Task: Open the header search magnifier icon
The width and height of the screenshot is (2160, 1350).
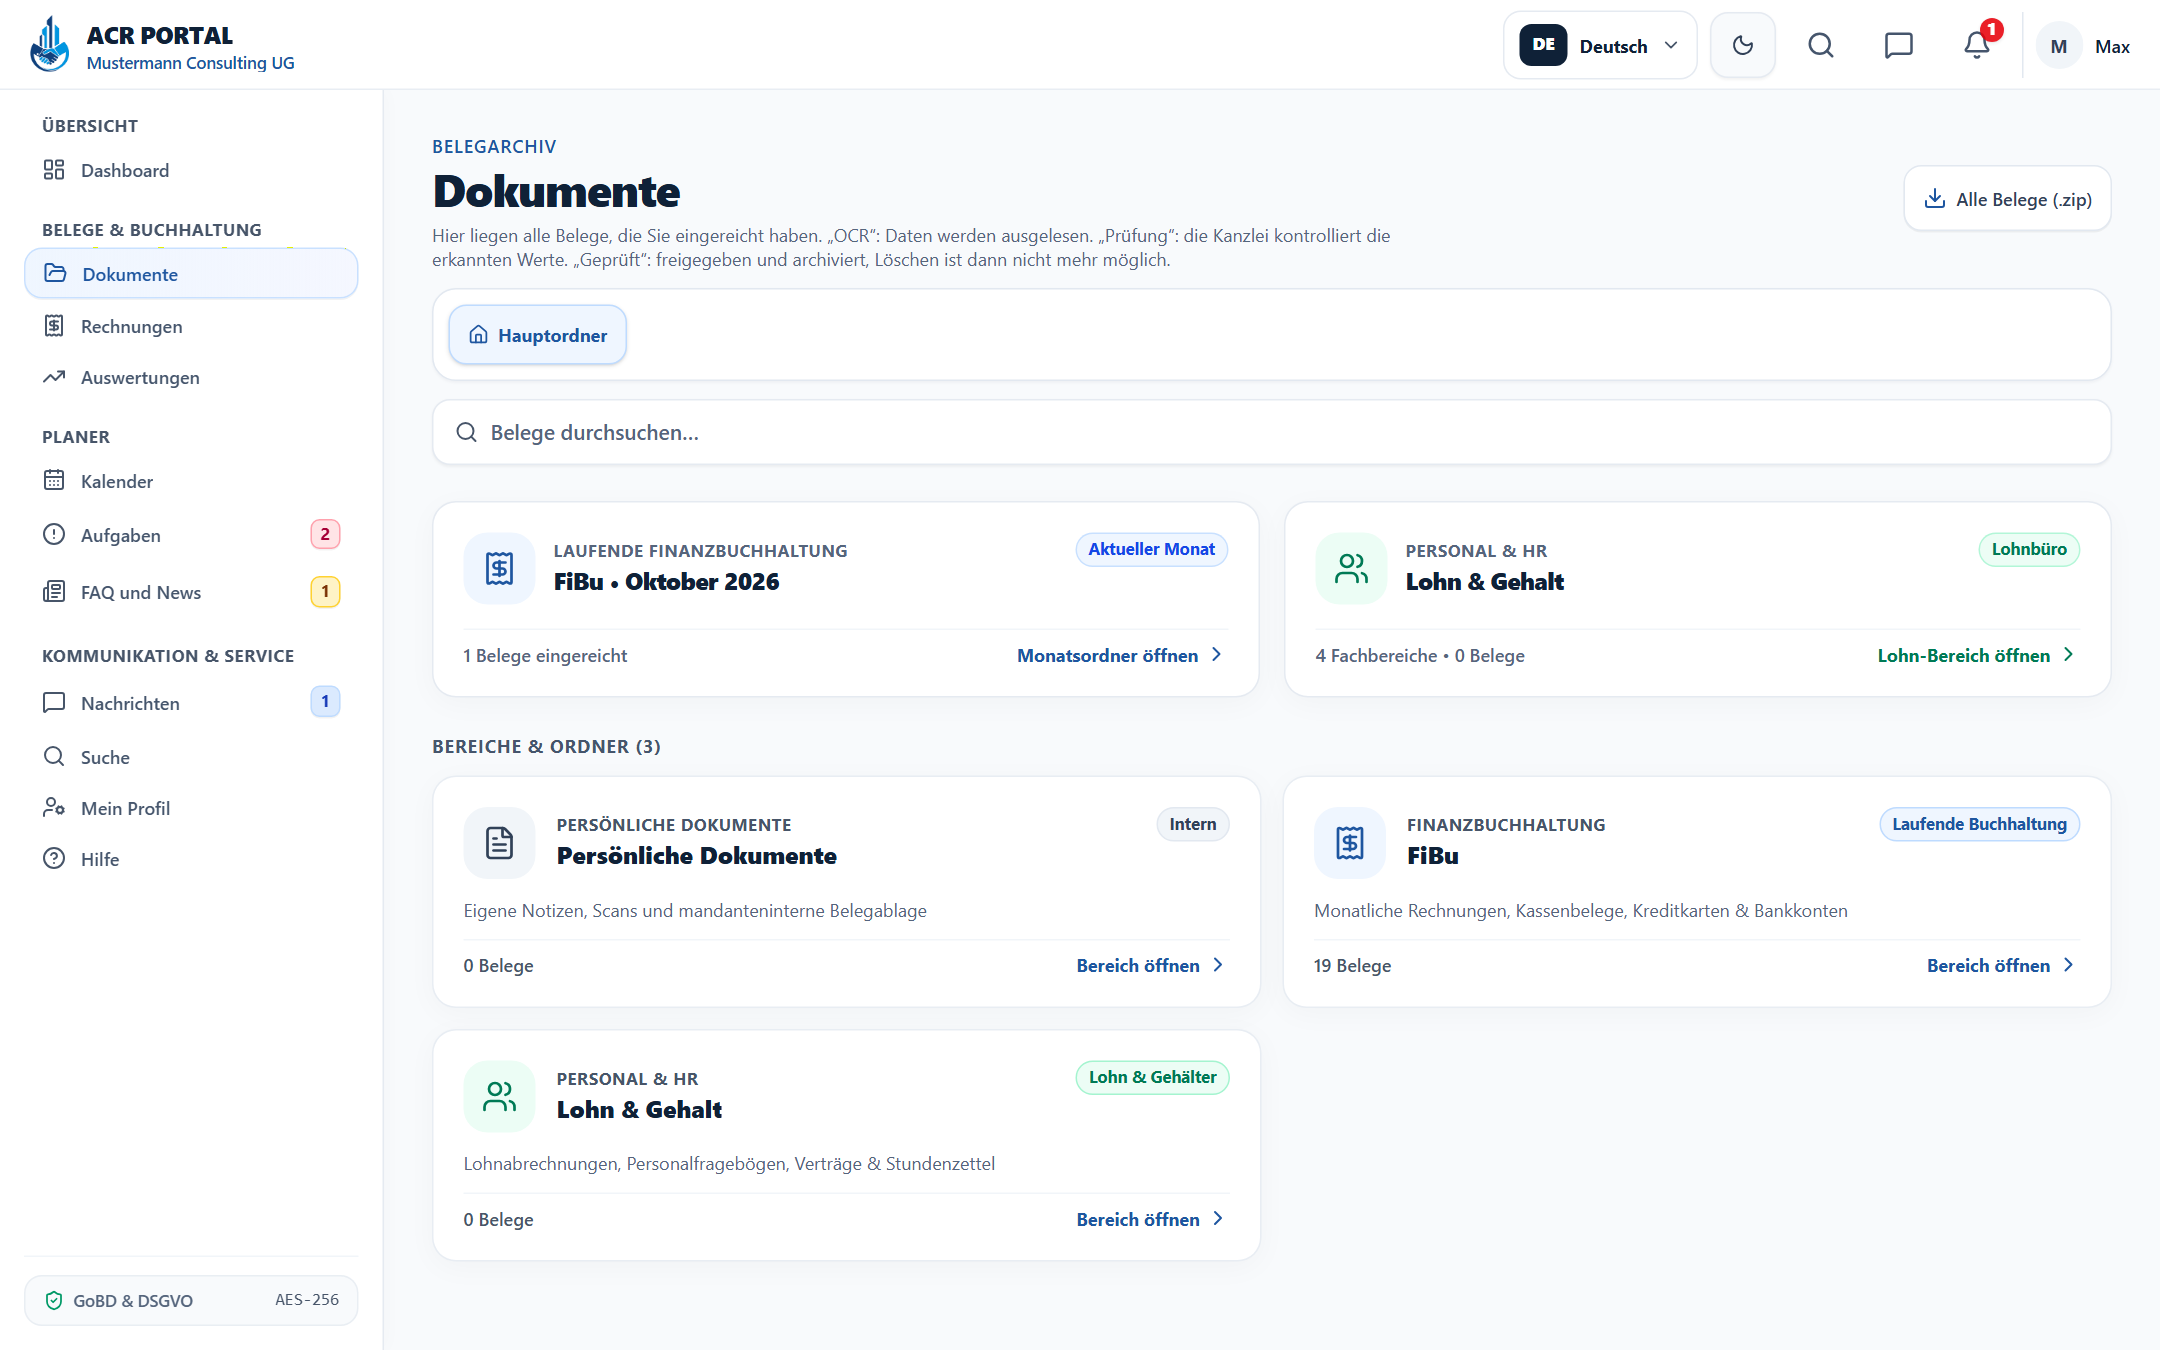Action: pos(1821,45)
